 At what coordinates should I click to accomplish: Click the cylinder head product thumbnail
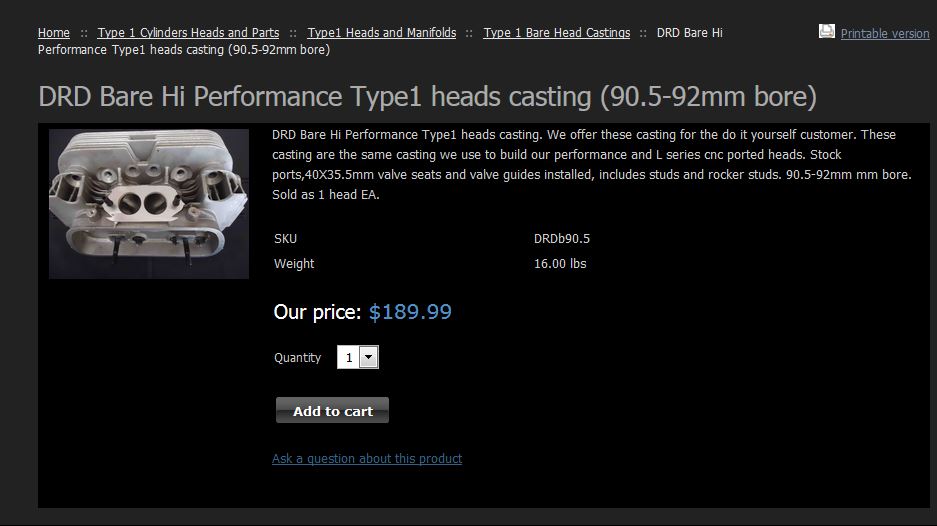coord(149,203)
